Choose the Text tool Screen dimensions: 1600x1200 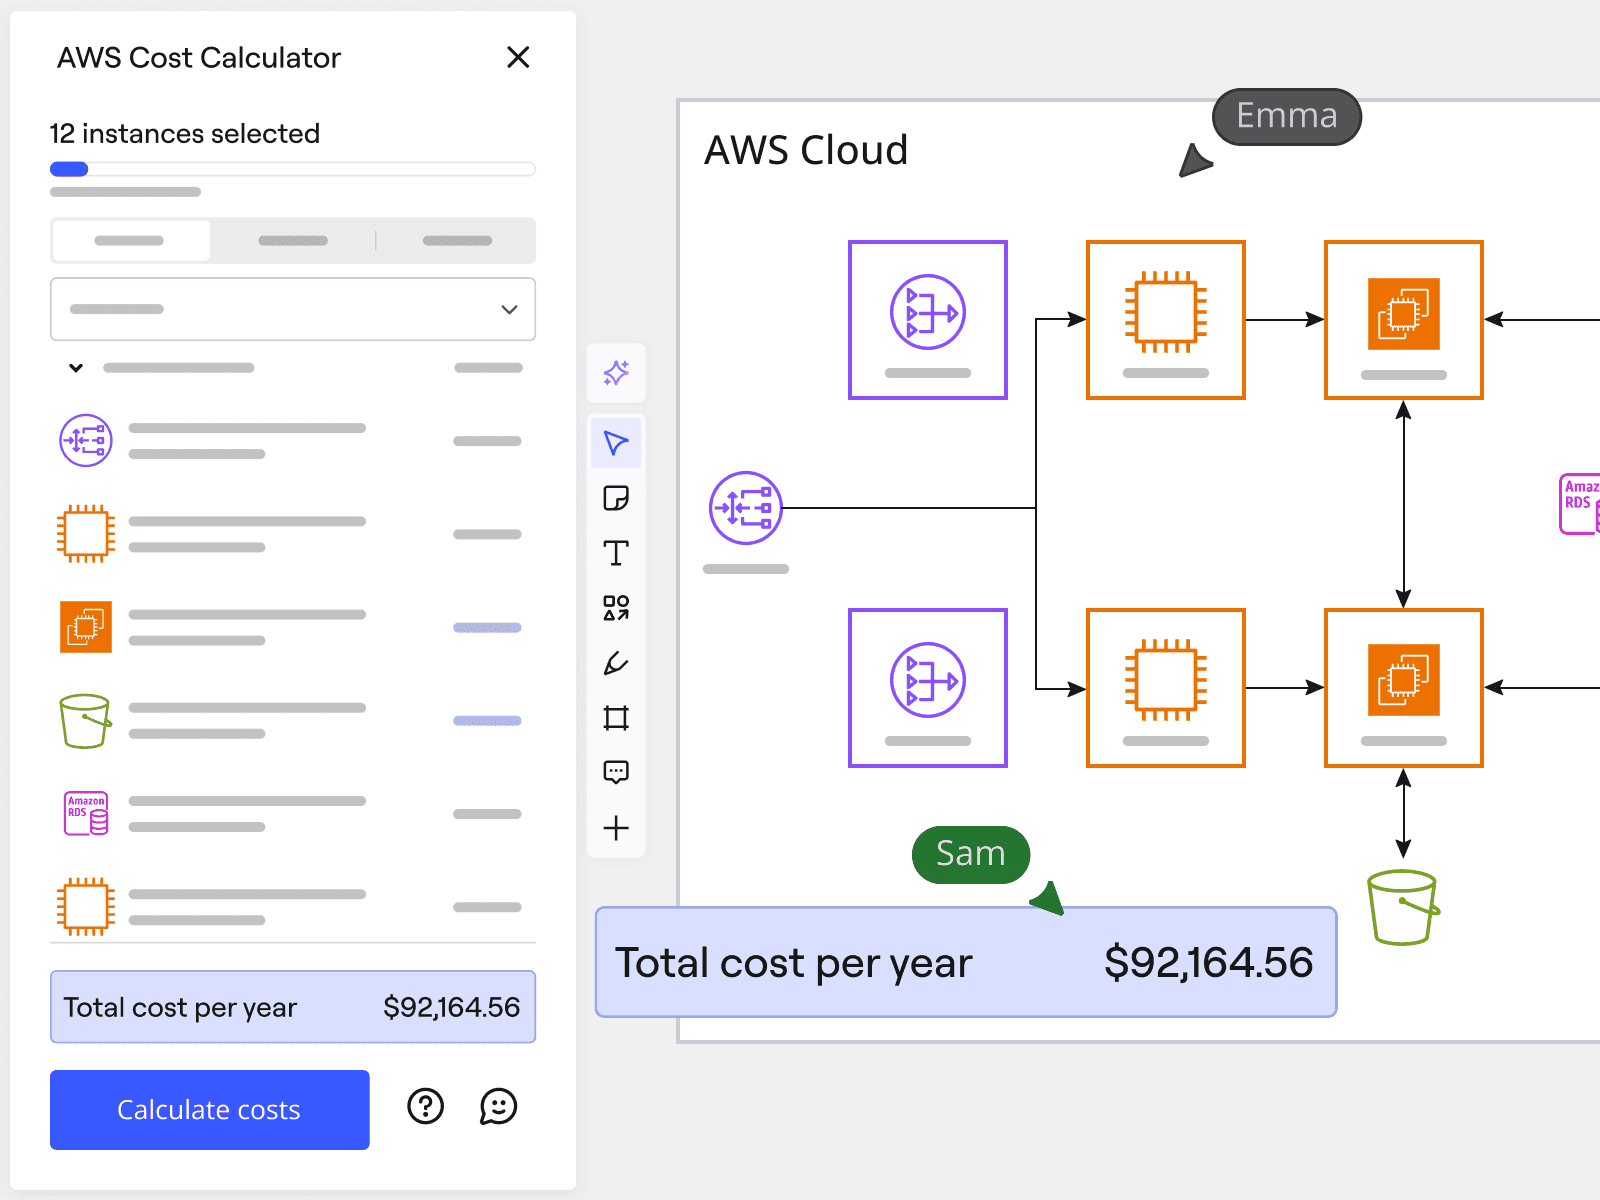click(x=616, y=553)
